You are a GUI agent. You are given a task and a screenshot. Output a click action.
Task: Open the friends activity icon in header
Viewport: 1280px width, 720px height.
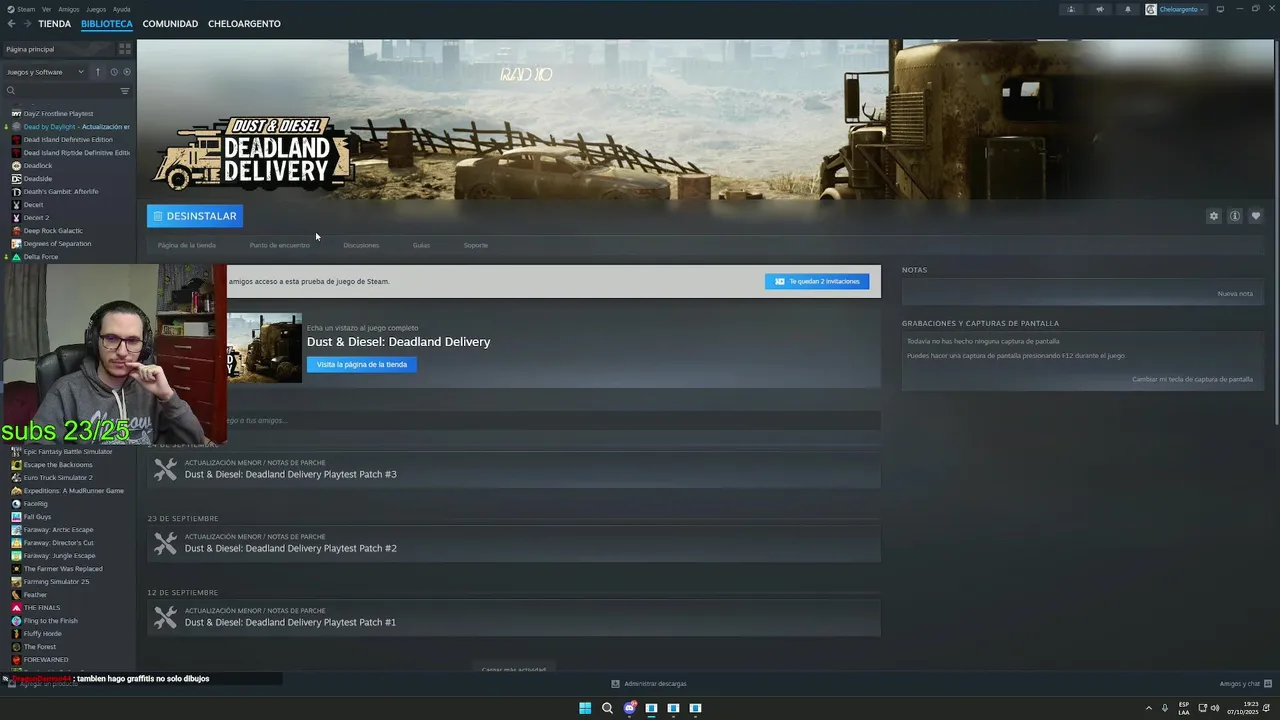[1071, 9]
